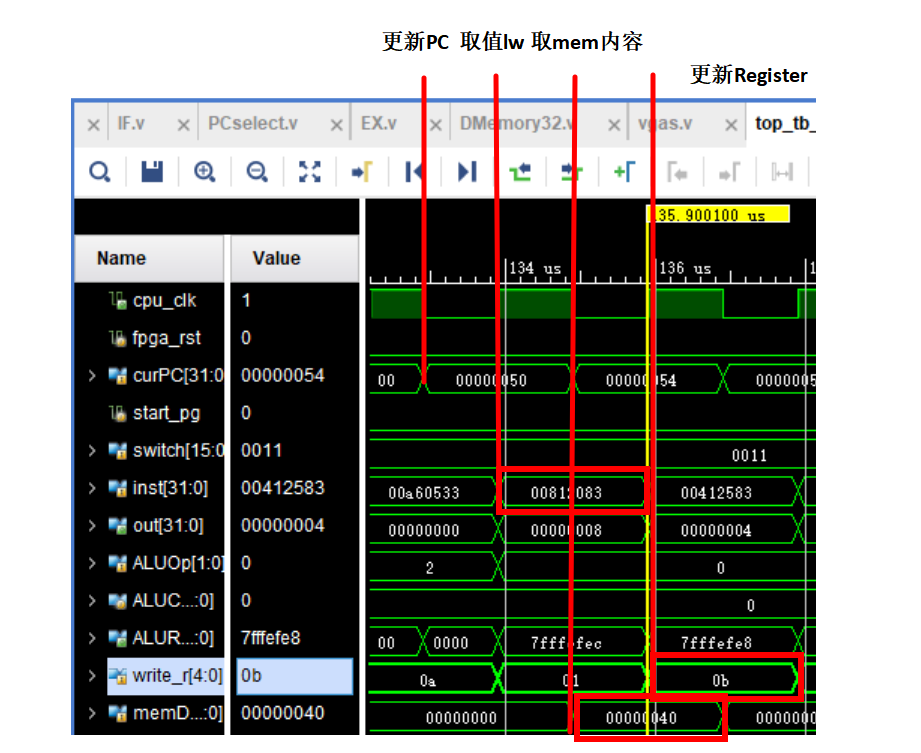921x753 pixels.
Task: Switch to the PCselect.v tab
Action: click(x=253, y=123)
